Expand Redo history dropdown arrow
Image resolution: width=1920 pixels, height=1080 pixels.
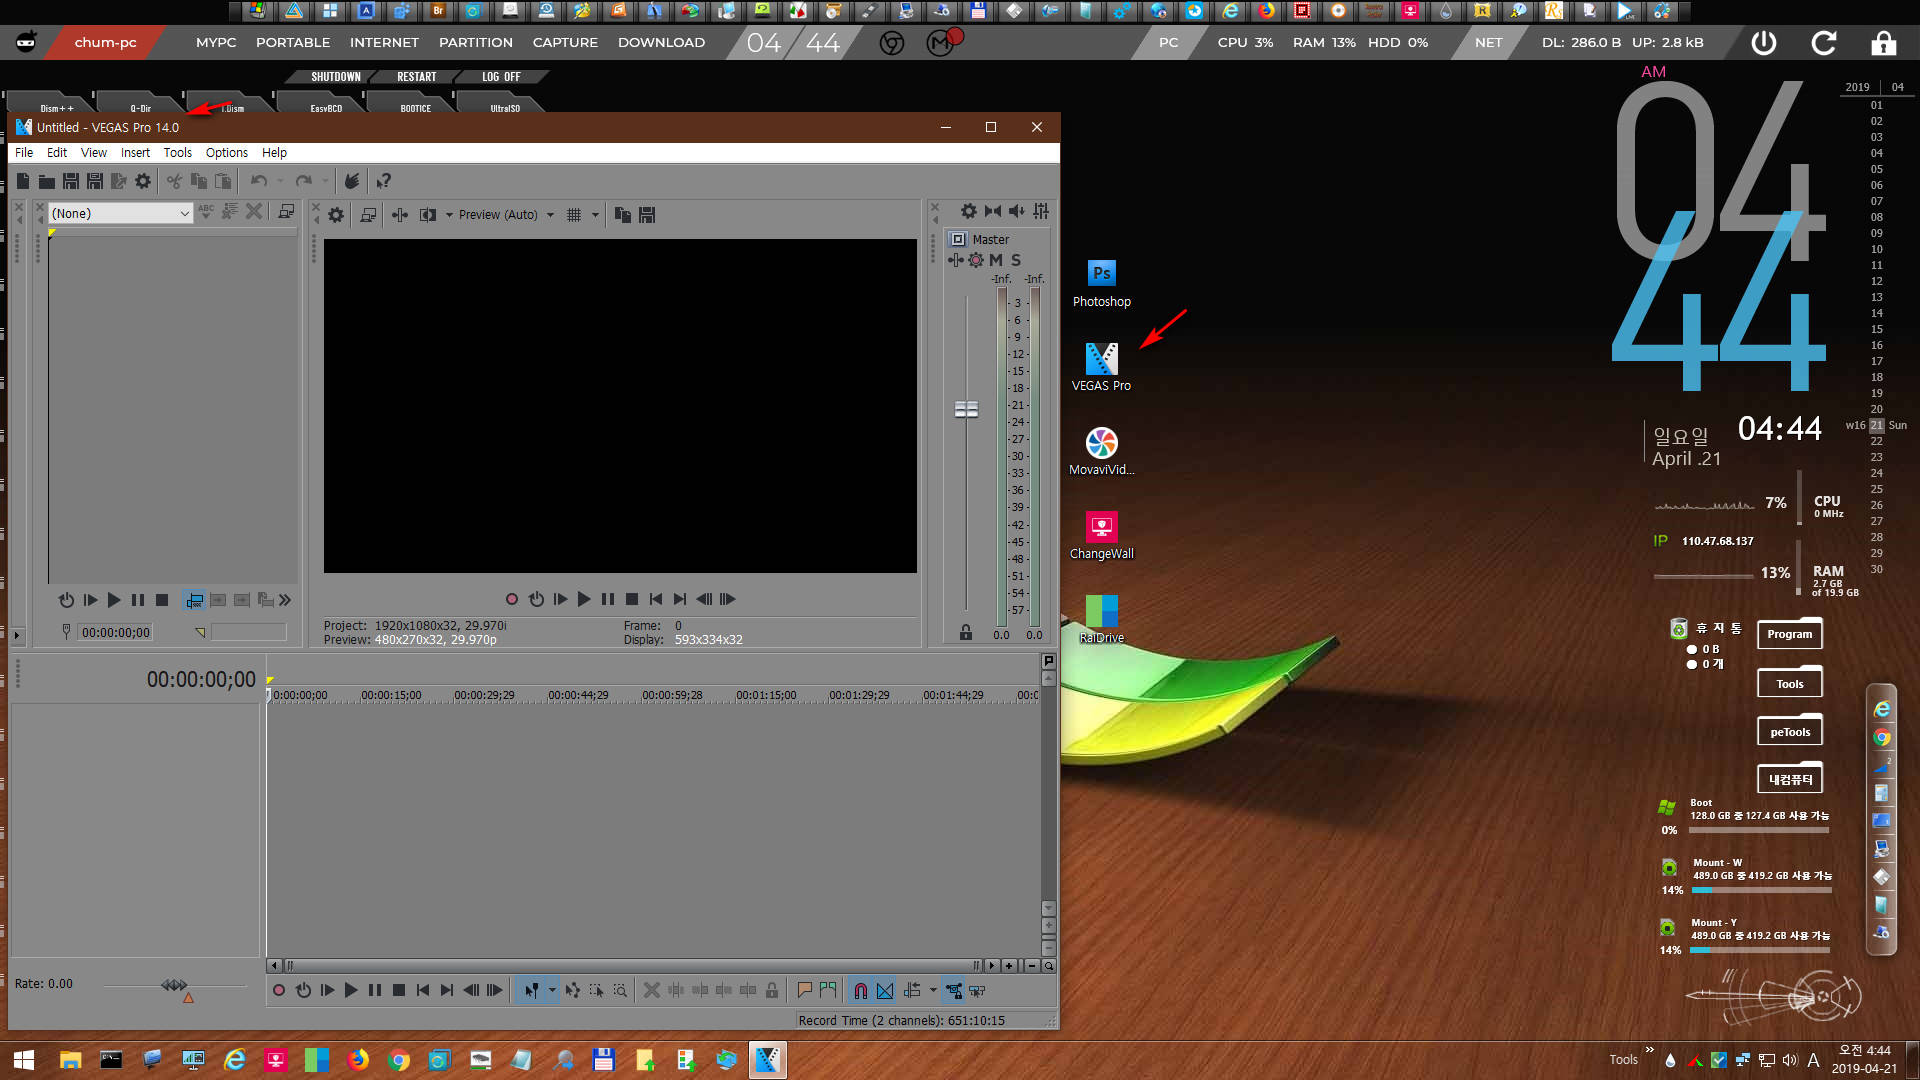click(x=325, y=181)
